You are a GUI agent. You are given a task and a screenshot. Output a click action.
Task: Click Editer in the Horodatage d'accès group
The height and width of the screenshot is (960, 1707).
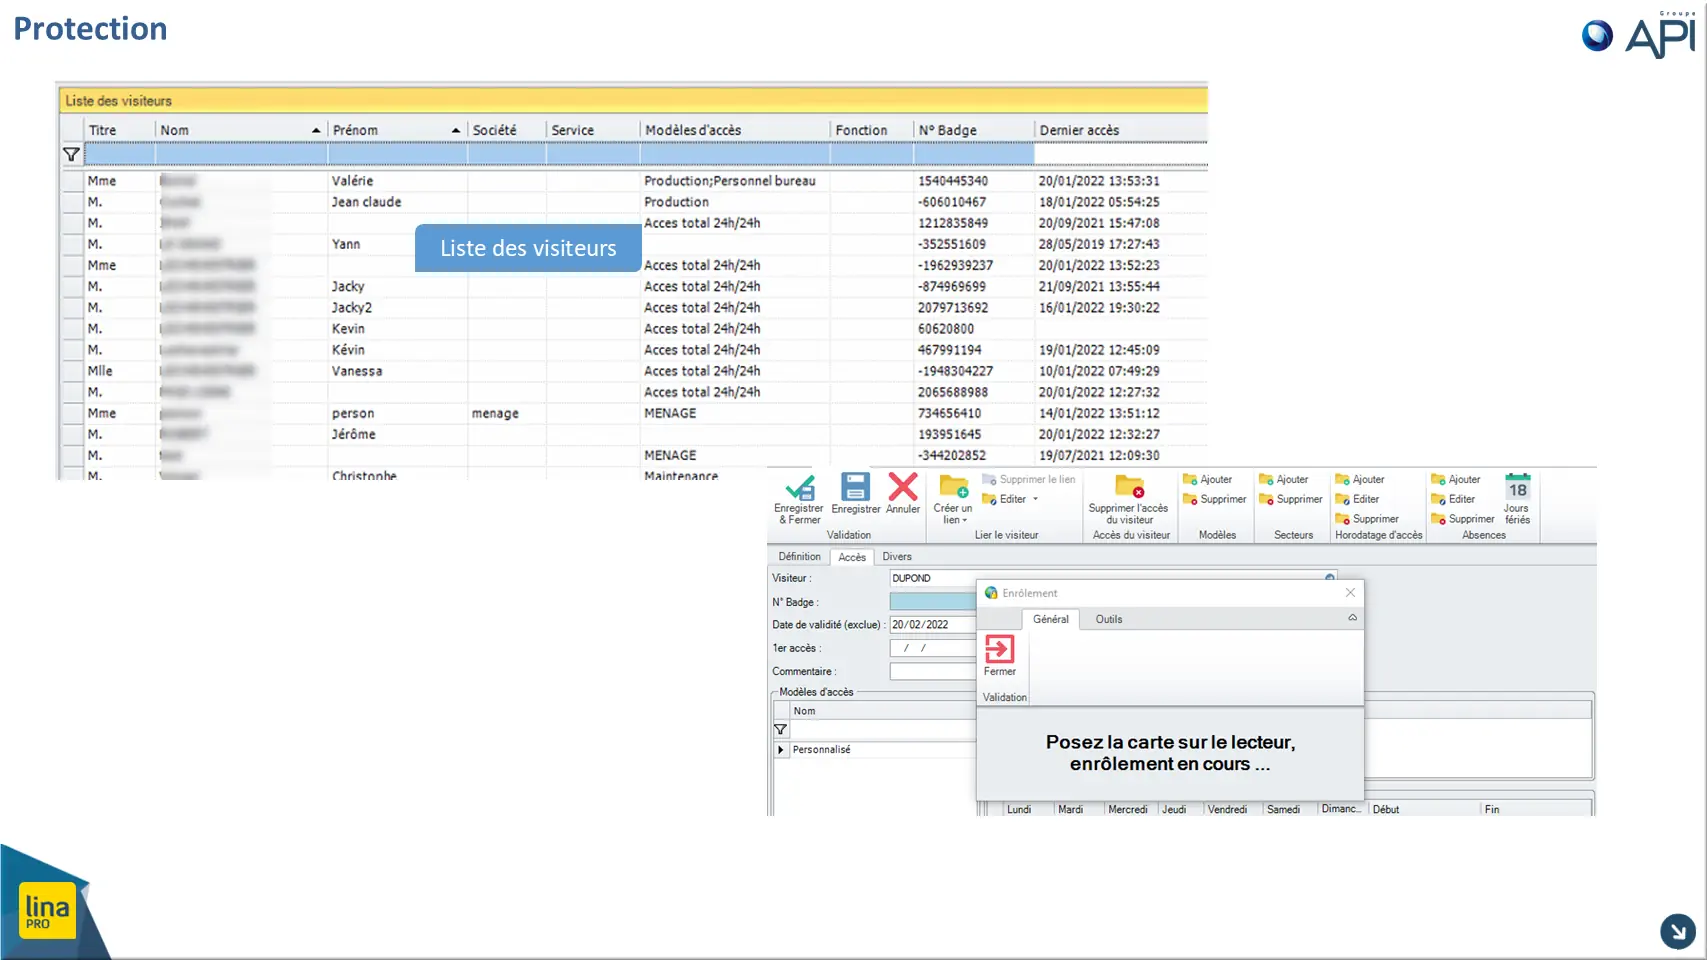(1357, 499)
